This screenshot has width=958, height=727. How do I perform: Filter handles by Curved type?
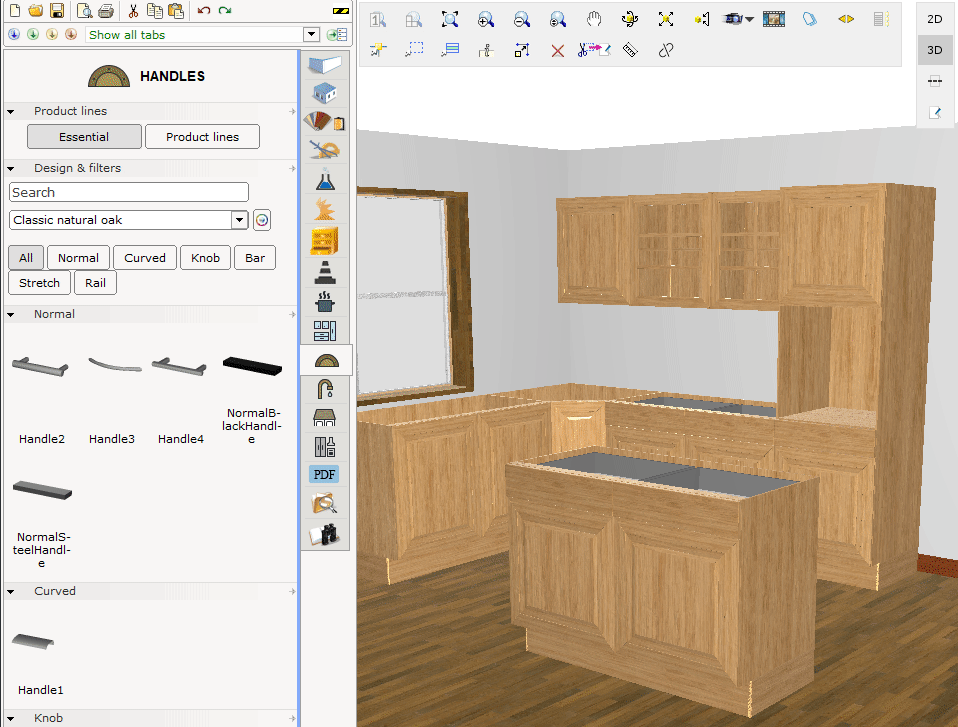point(145,258)
